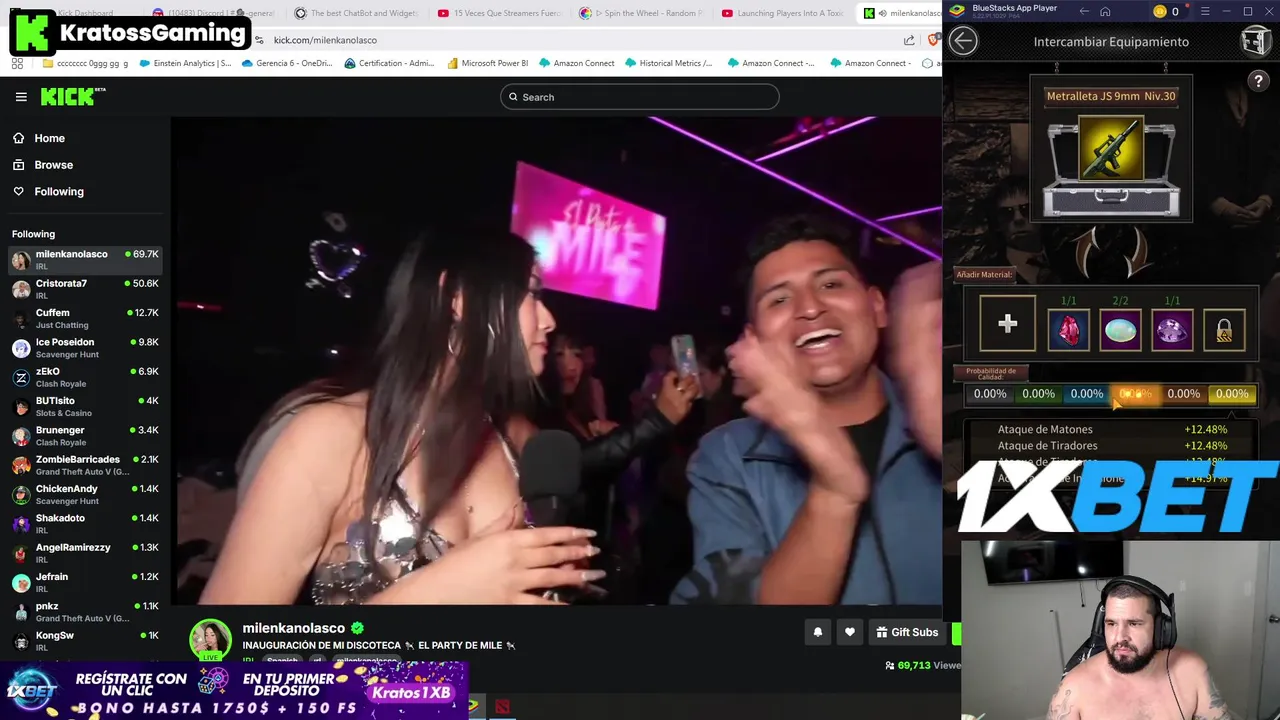
Task: Click the BlueStacks coin balance icon
Action: pyautogui.click(x=1160, y=11)
